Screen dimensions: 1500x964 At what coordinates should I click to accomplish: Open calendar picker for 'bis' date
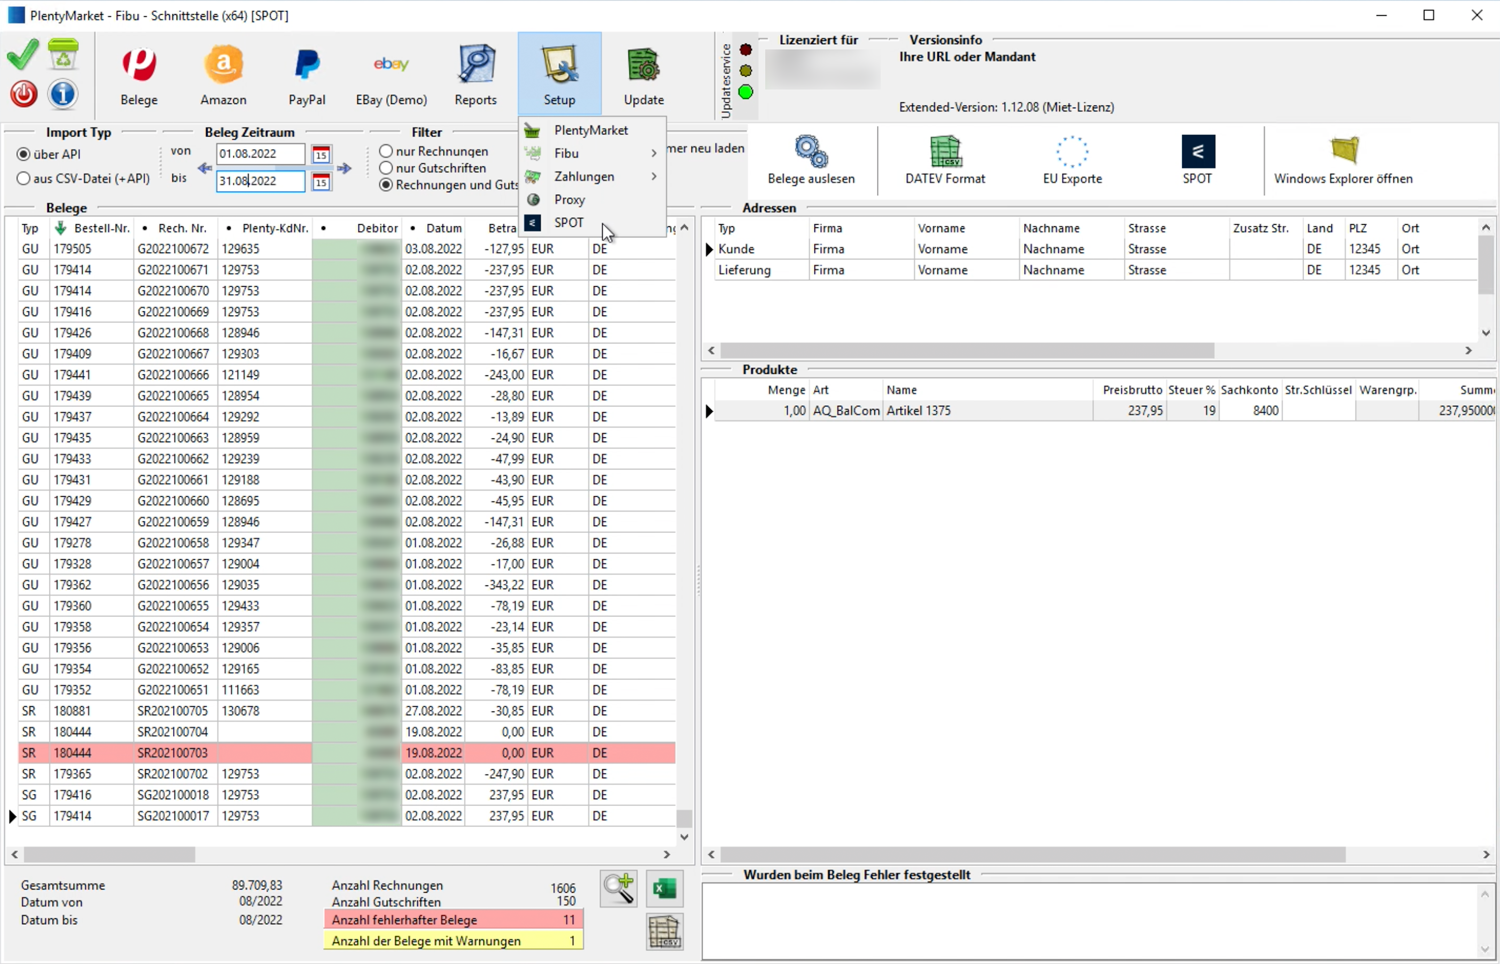tap(321, 182)
